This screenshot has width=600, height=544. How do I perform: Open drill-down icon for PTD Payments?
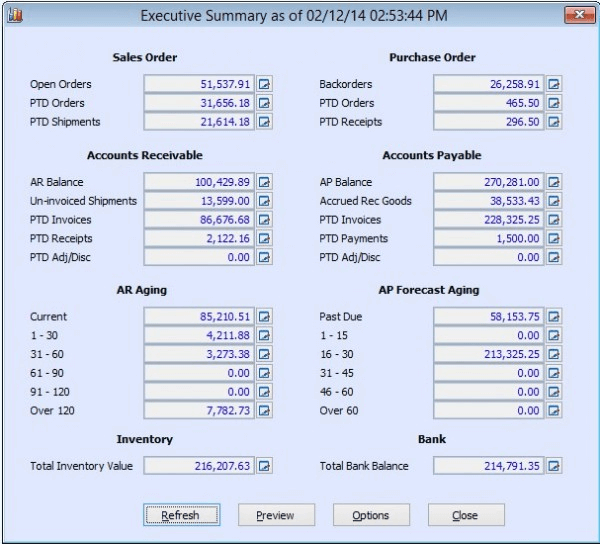point(554,238)
